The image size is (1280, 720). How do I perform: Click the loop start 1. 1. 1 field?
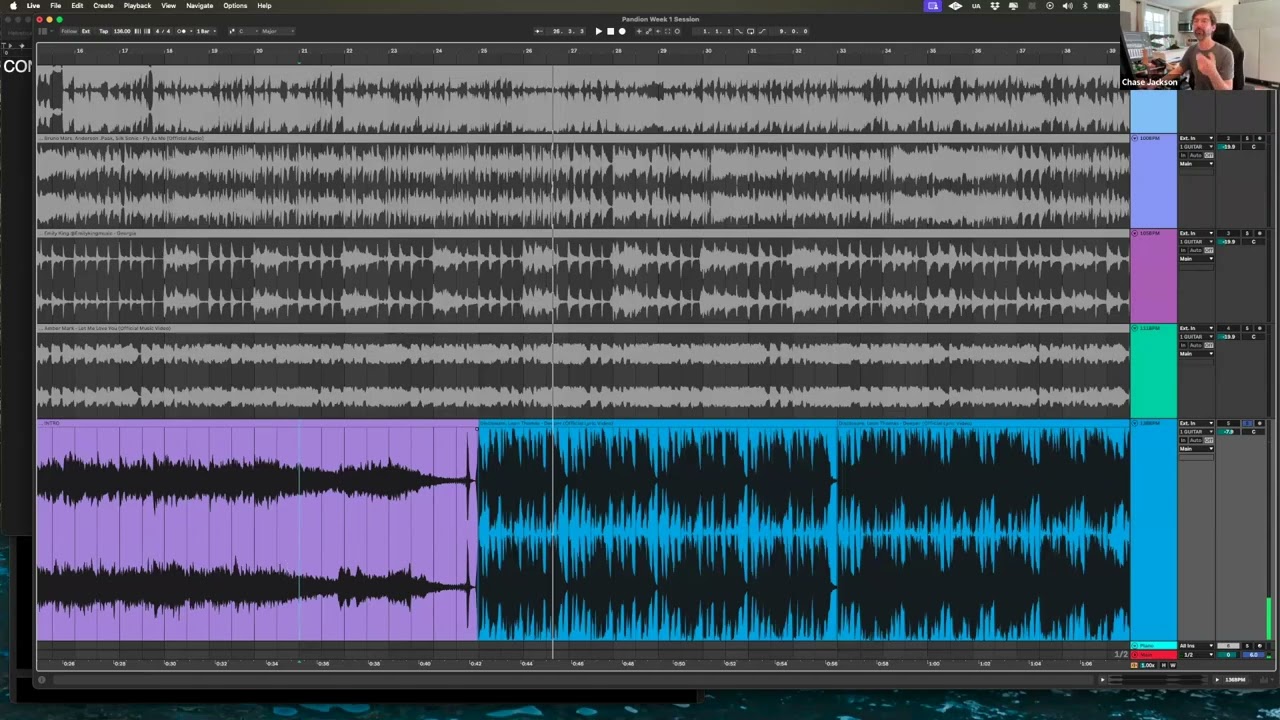coord(712,31)
